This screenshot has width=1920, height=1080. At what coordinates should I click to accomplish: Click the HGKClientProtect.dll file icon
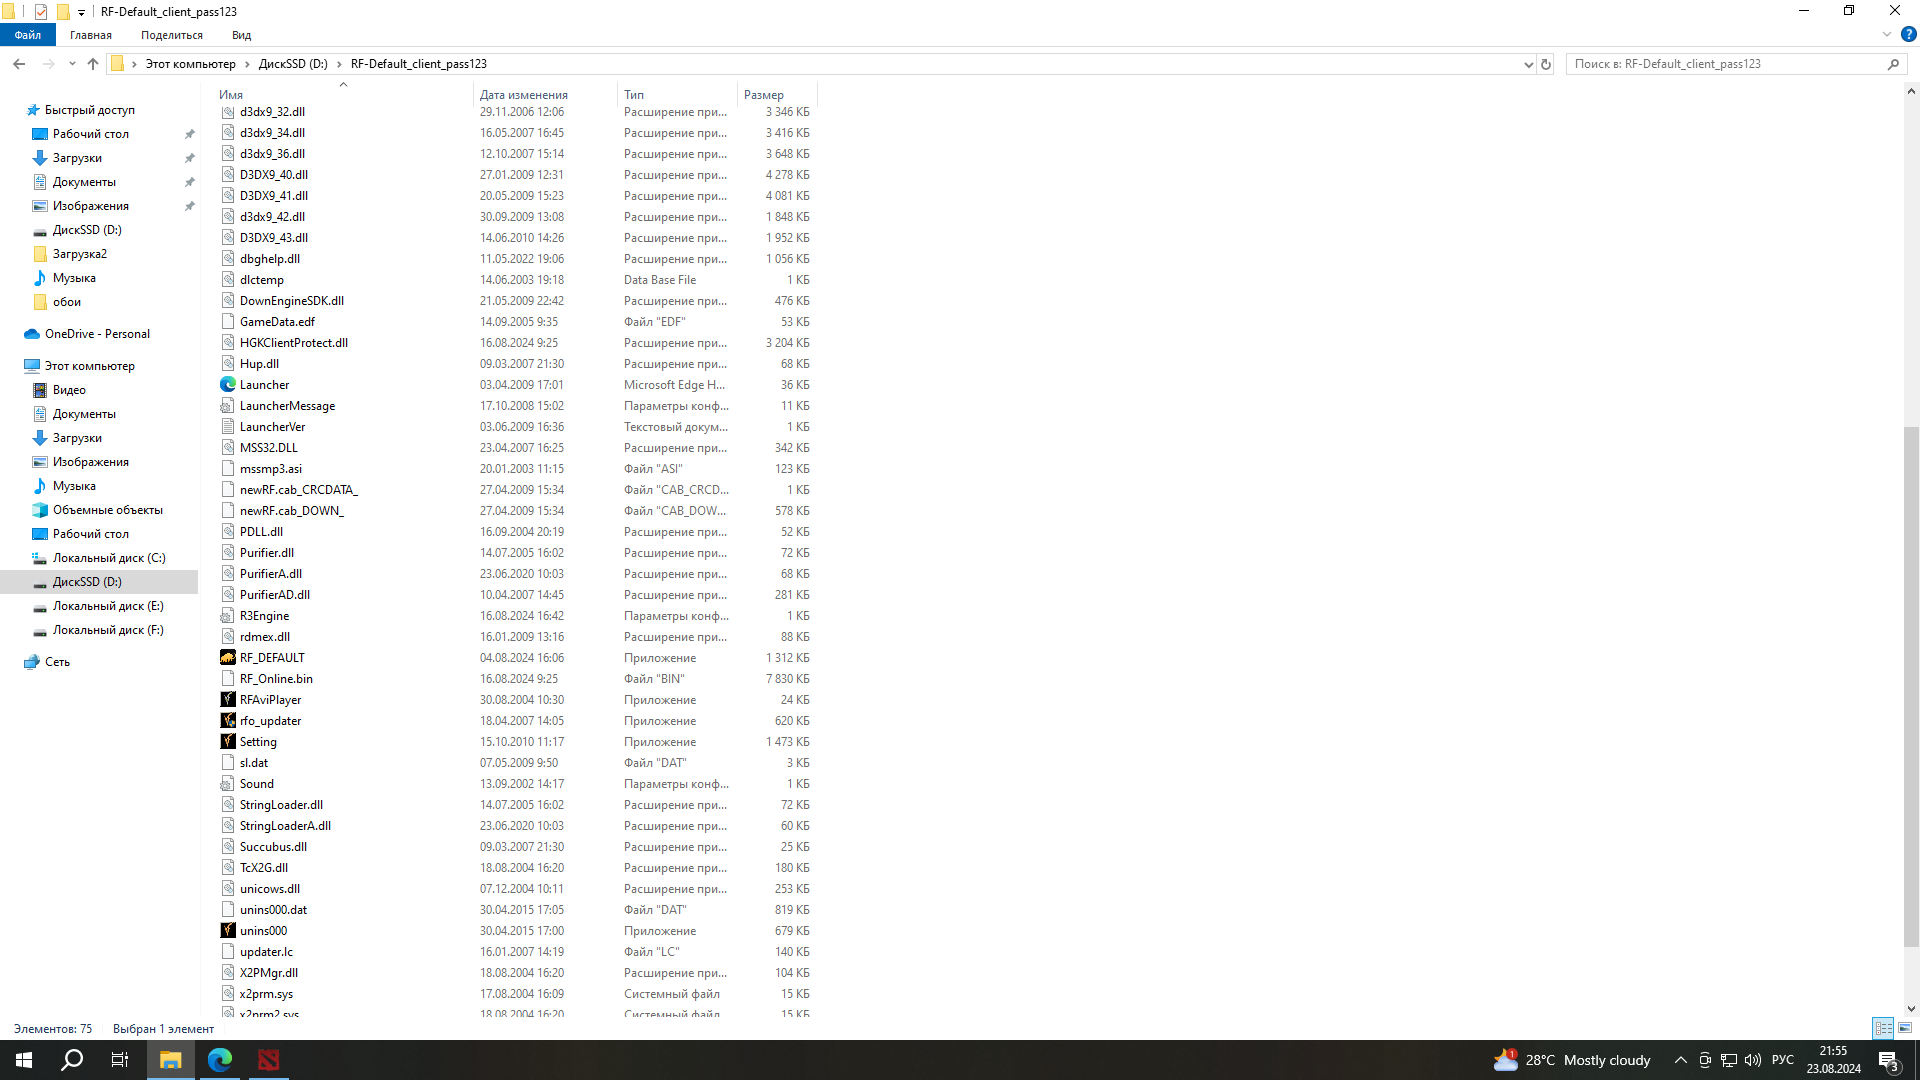coord(228,342)
